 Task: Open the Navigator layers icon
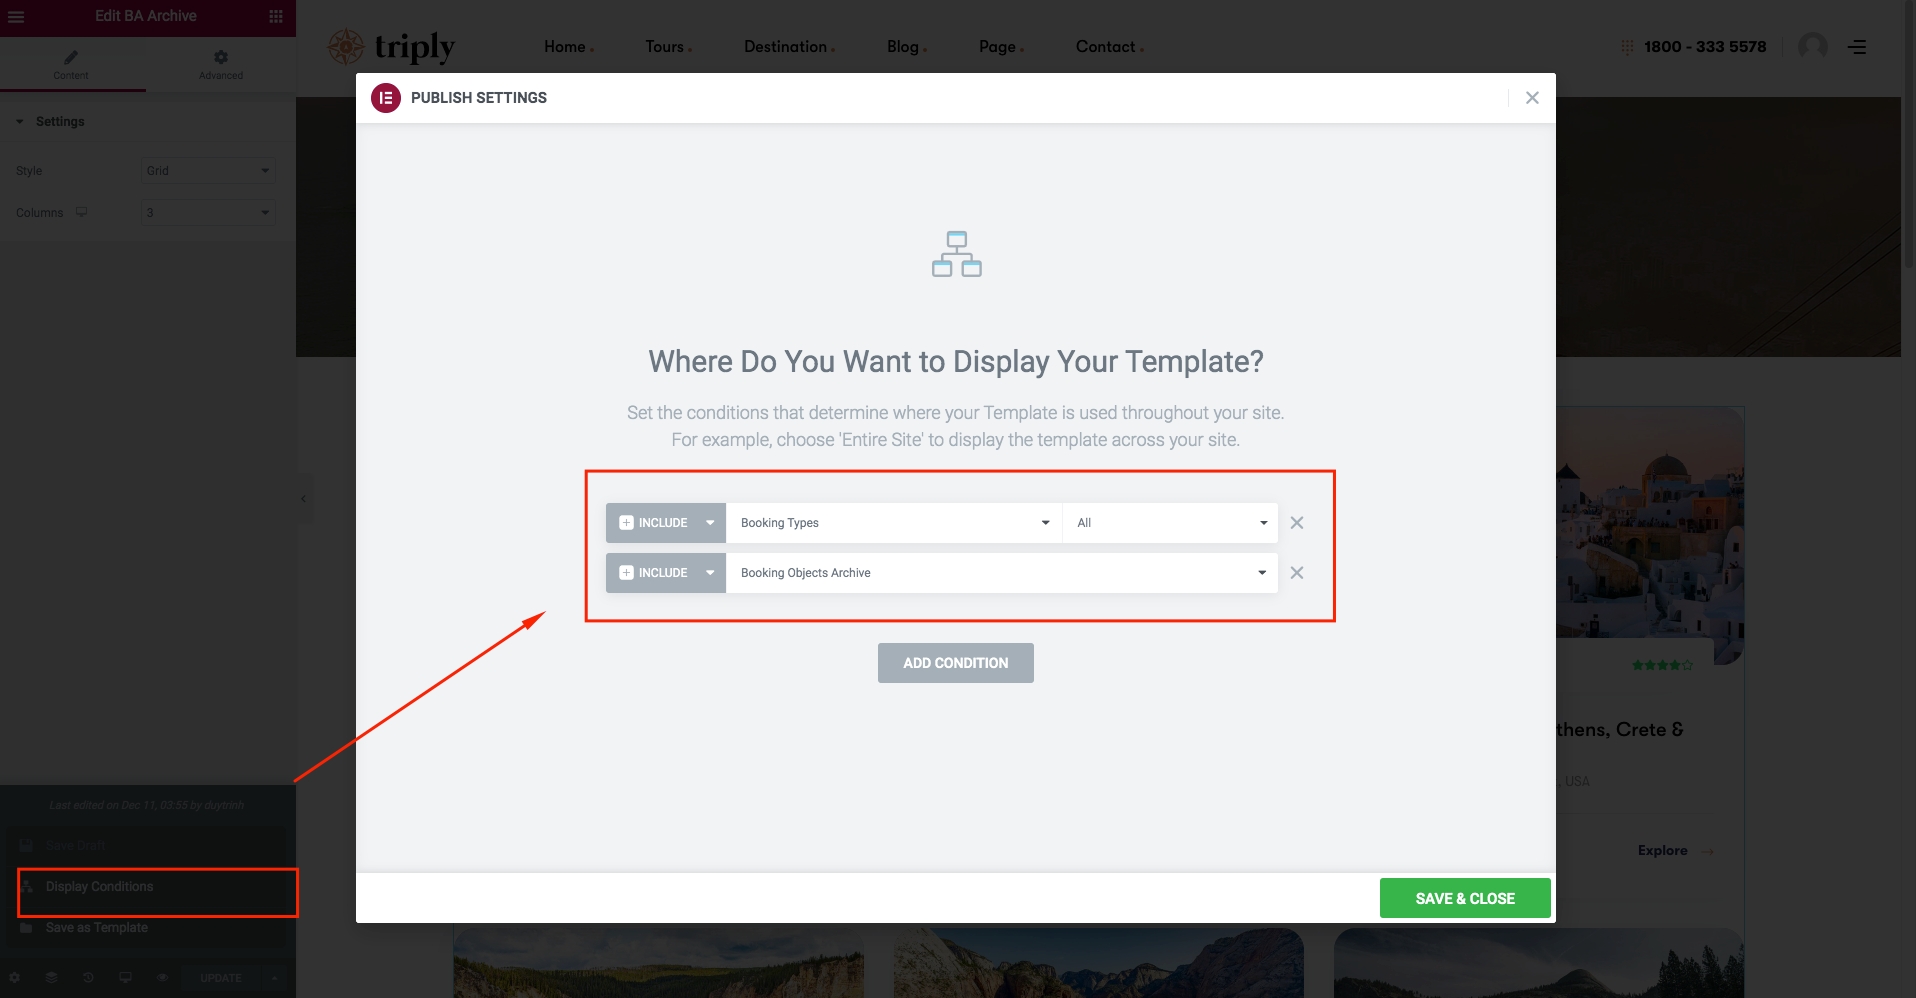pyautogui.click(x=51, y=977)
